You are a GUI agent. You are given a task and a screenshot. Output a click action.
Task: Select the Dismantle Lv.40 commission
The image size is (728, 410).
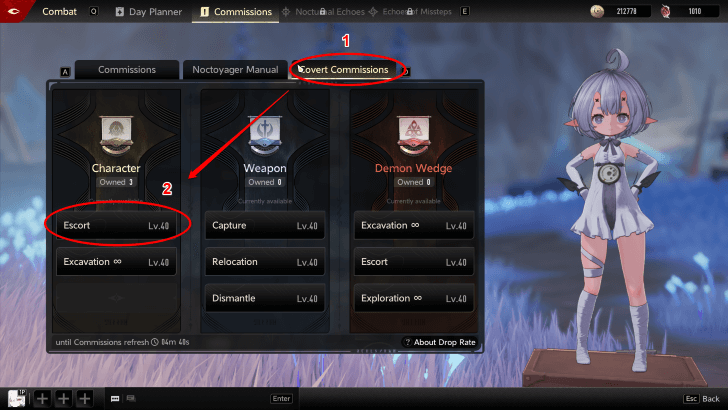[x=265, y=298]
